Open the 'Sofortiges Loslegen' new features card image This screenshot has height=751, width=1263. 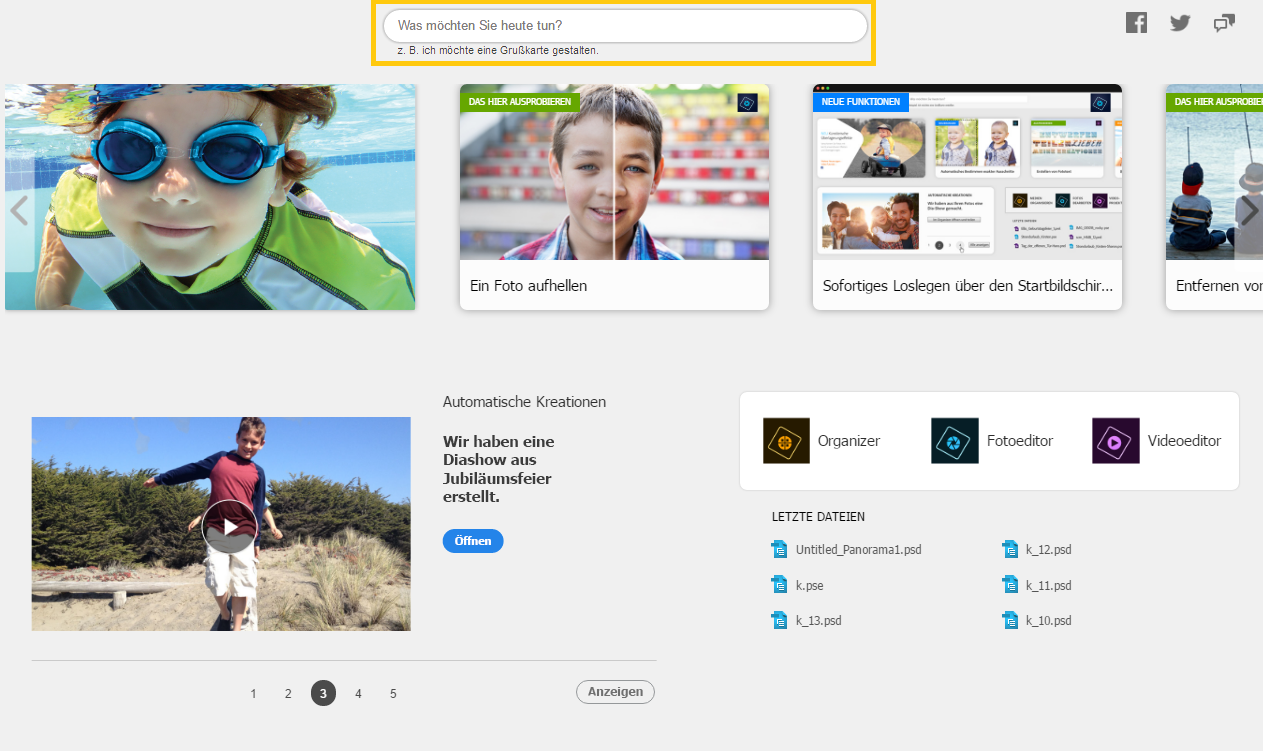[967, 172]
